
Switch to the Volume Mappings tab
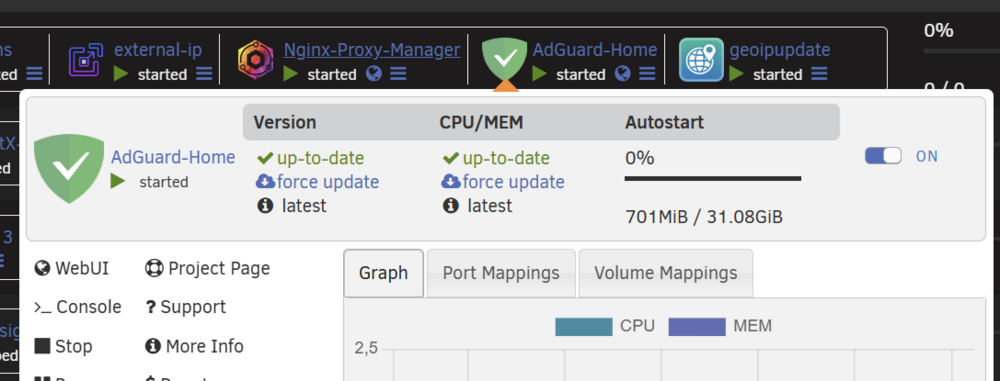tap(666, 273)
